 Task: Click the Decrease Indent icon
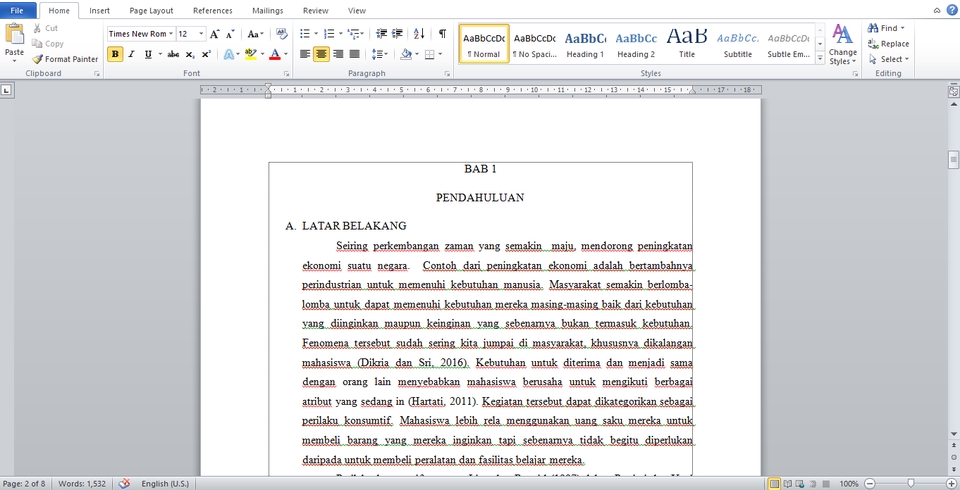coord(381,34)
